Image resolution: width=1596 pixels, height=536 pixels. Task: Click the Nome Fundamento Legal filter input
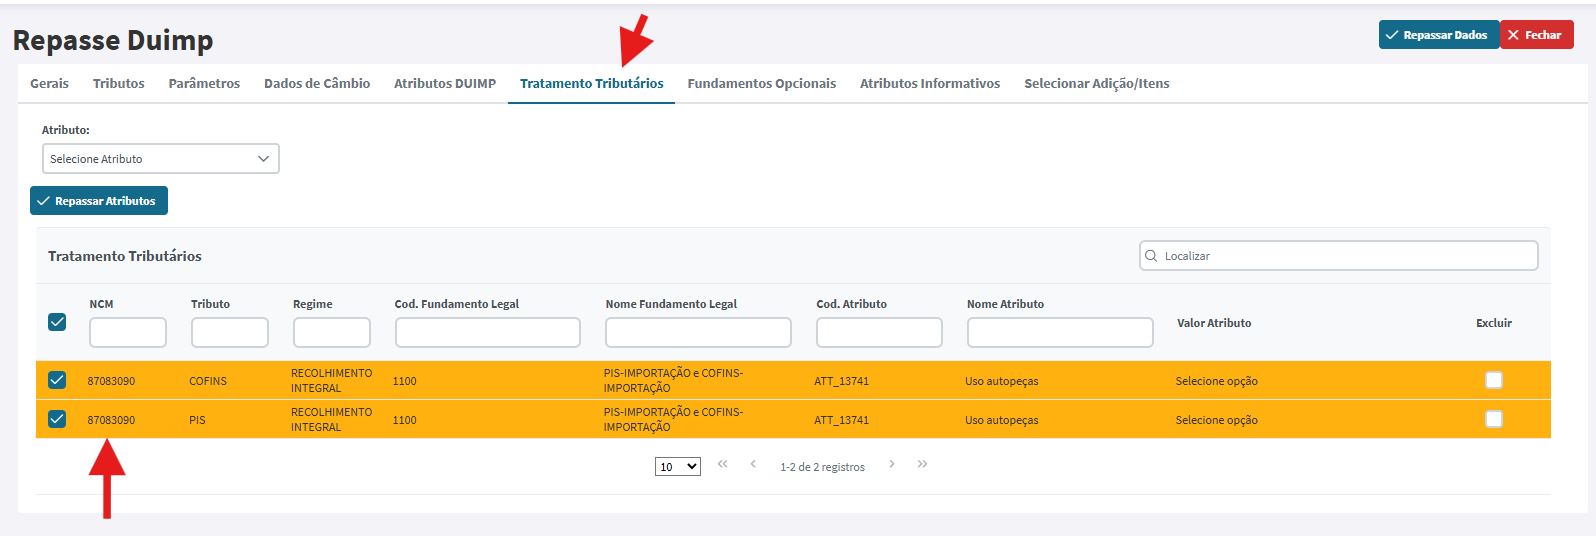pyautogui.click(x=698, y=333)
